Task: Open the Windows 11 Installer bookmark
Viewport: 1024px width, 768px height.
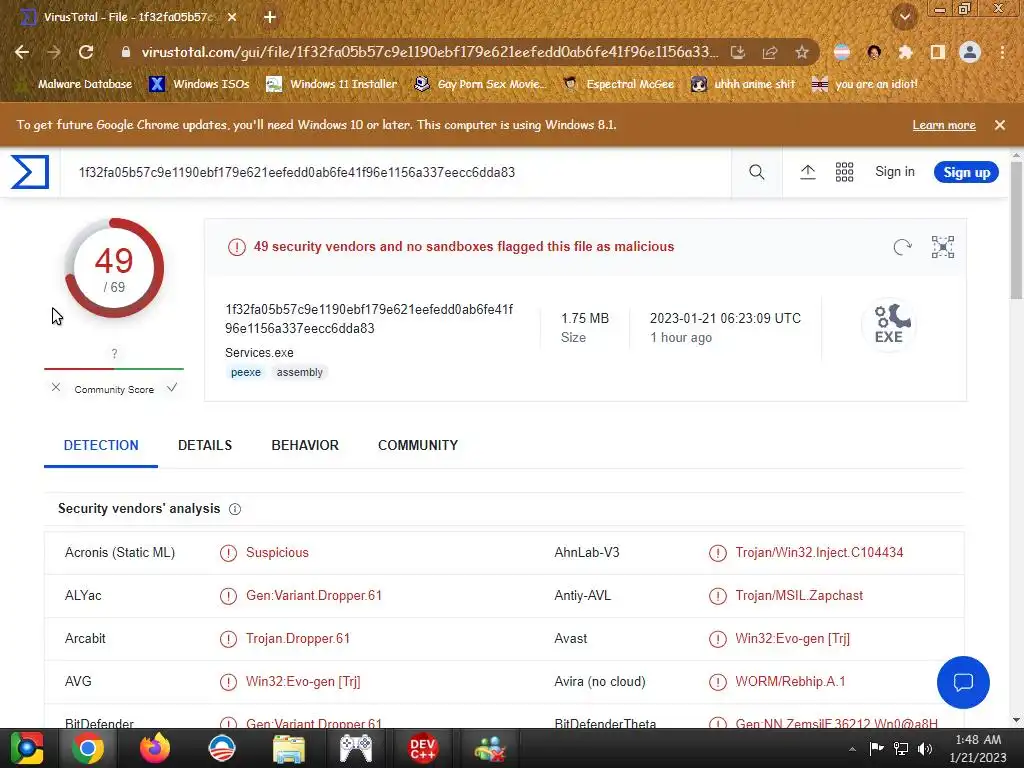Action: (x=332, y=84)
